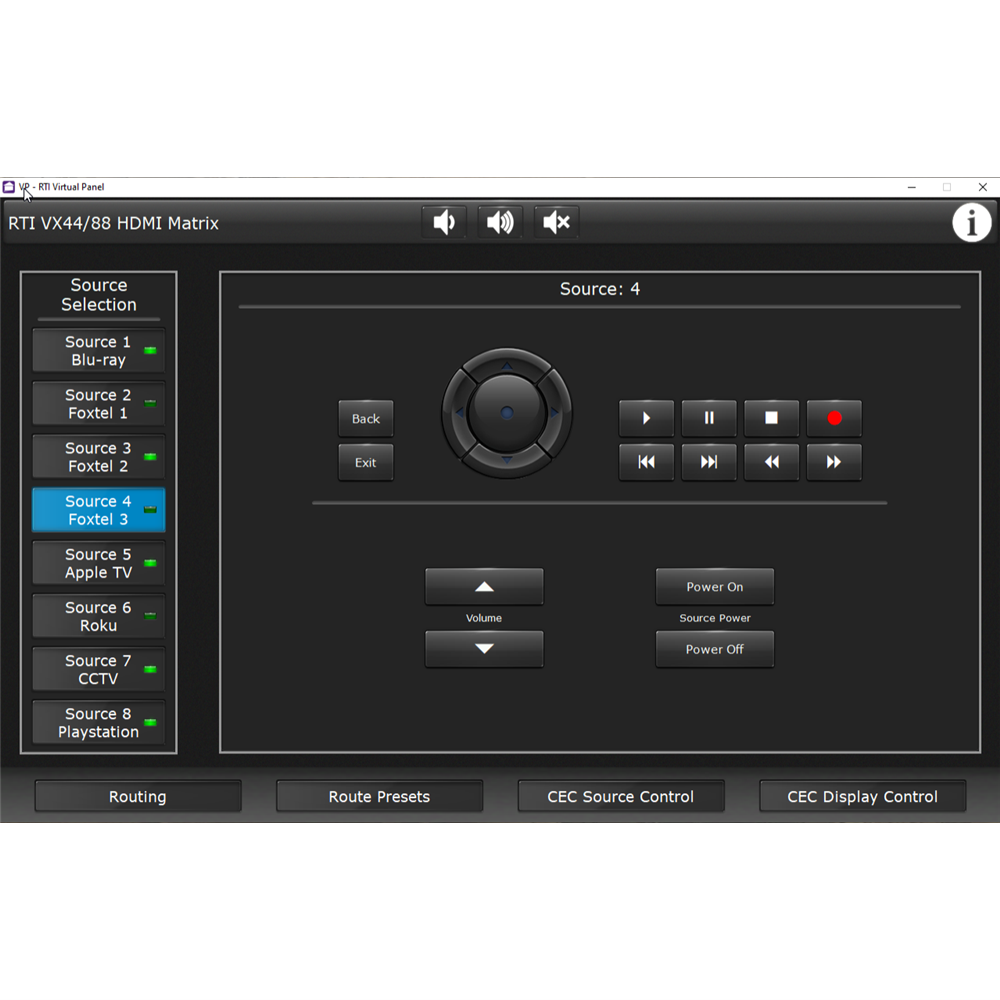The height and width of the screenshot is (1000, 1000).
Task: Select Source 5 Apple TV
Action: point(98,563)
